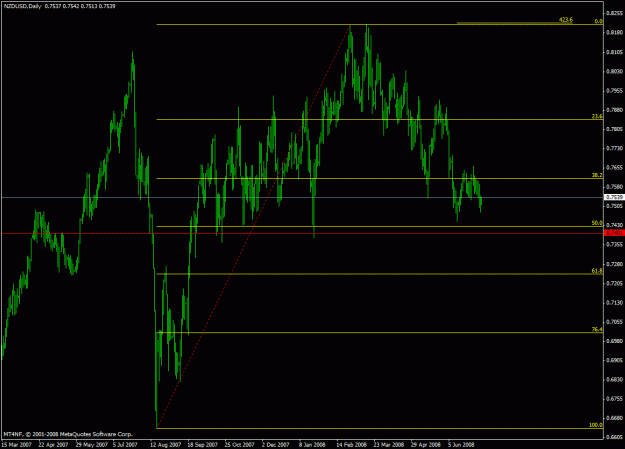625x449 pixels.
Task: Click the 18 Sep 2007 date label
Action: click(202, 445)
